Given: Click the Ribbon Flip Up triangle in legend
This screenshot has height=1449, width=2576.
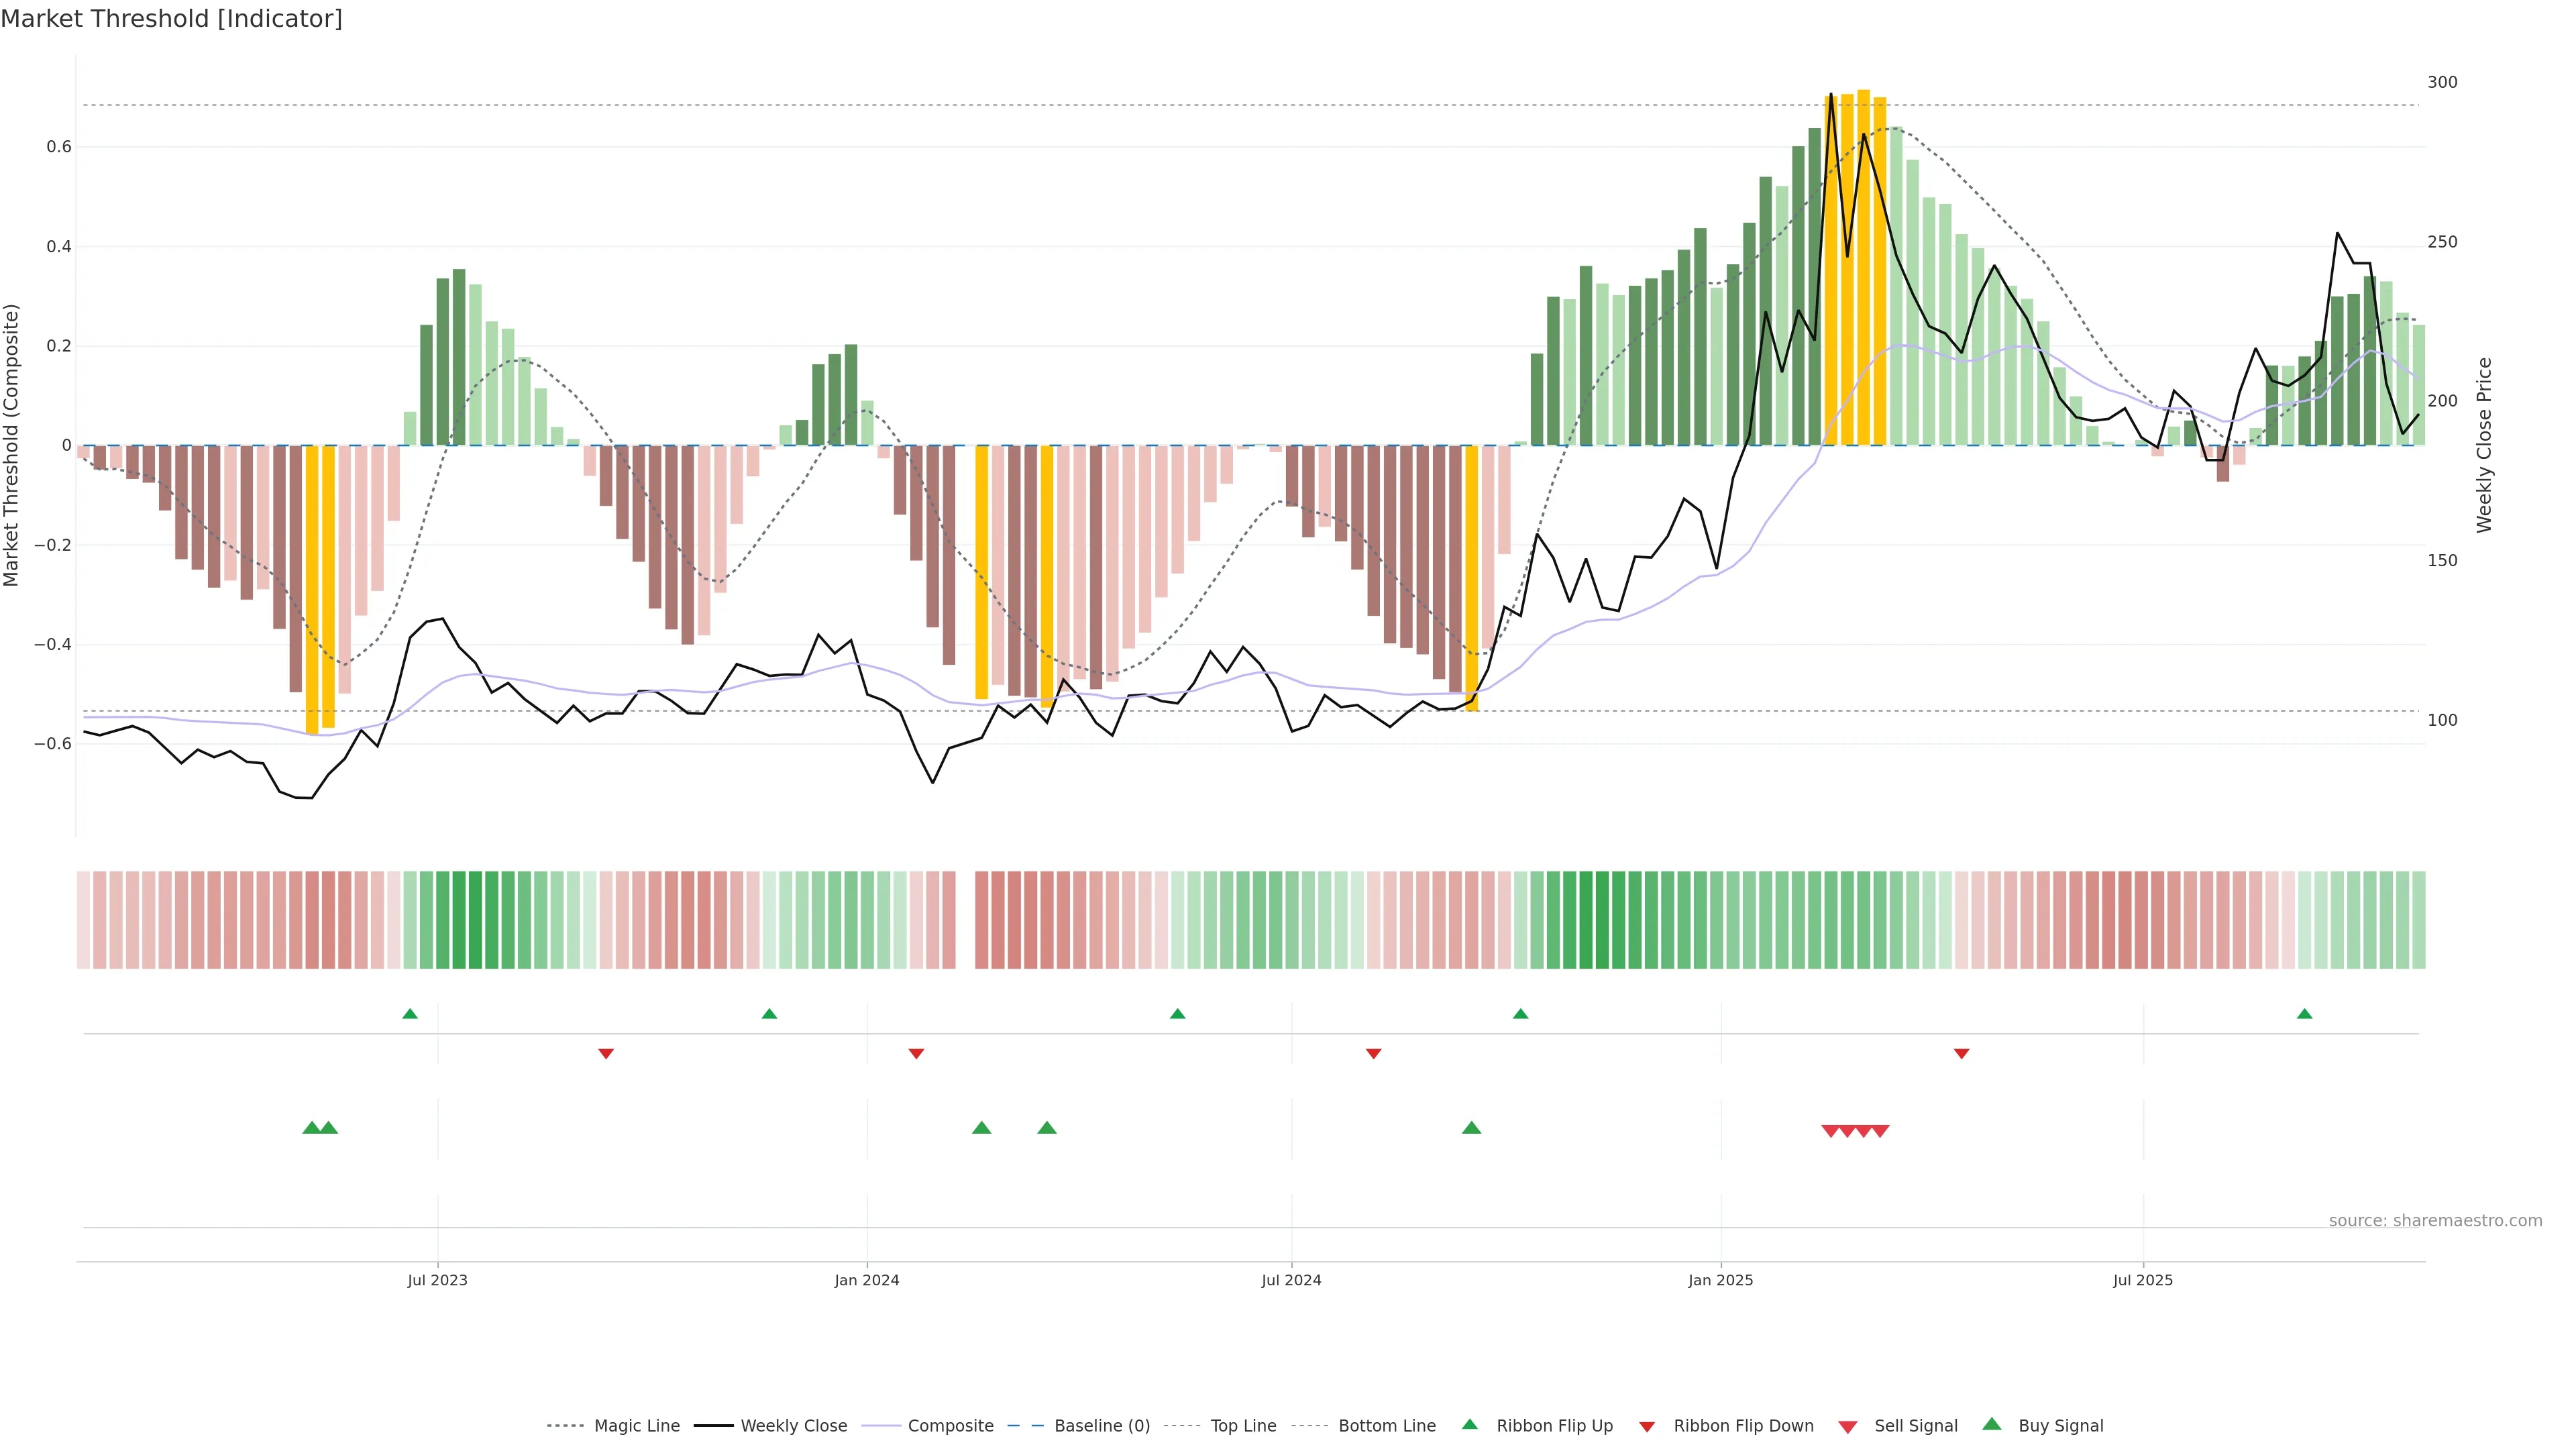Looking at the screenshot, I should tap(1469, 1424).
